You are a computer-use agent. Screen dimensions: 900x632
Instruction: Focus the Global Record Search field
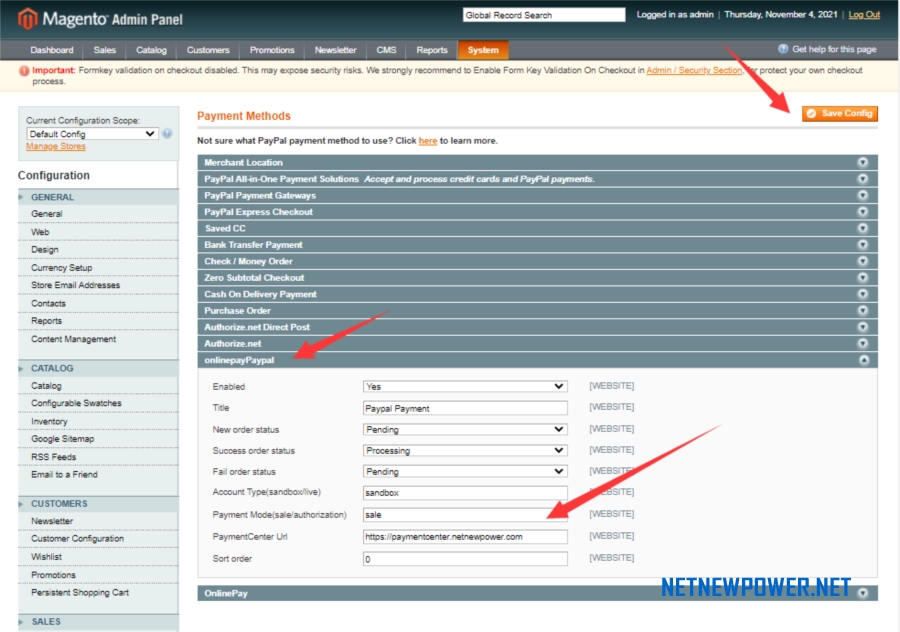click(x=544, y=15)
